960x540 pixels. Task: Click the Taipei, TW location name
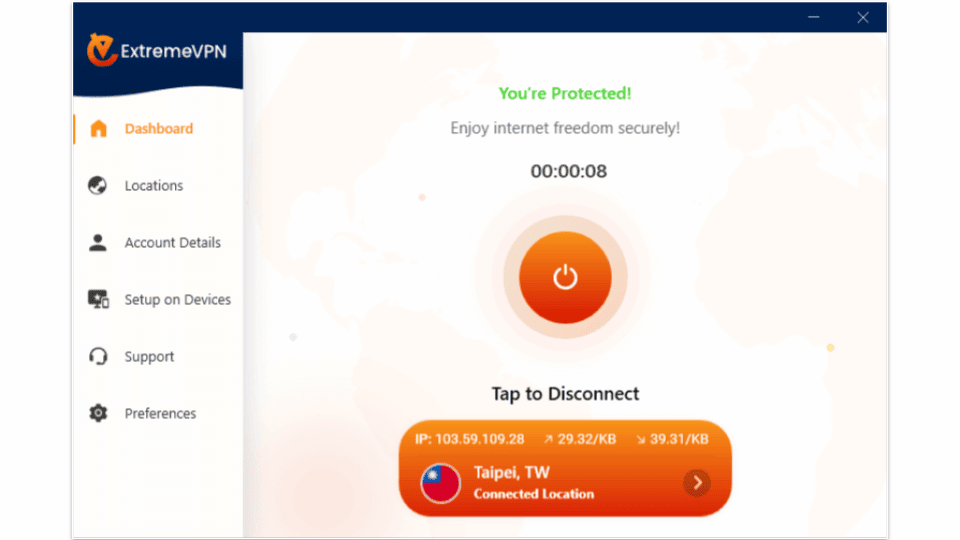click(x=512, y=473)
